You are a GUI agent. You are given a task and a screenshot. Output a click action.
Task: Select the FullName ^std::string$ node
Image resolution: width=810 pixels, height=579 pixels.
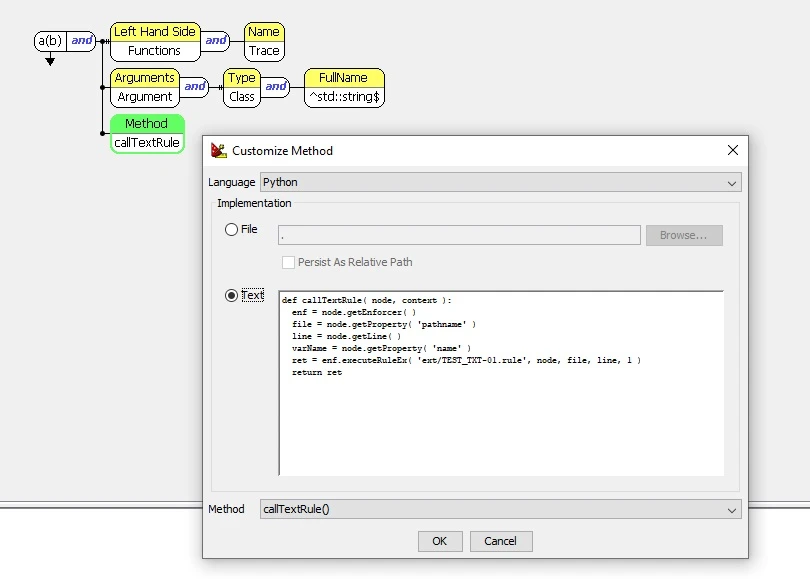344,88
